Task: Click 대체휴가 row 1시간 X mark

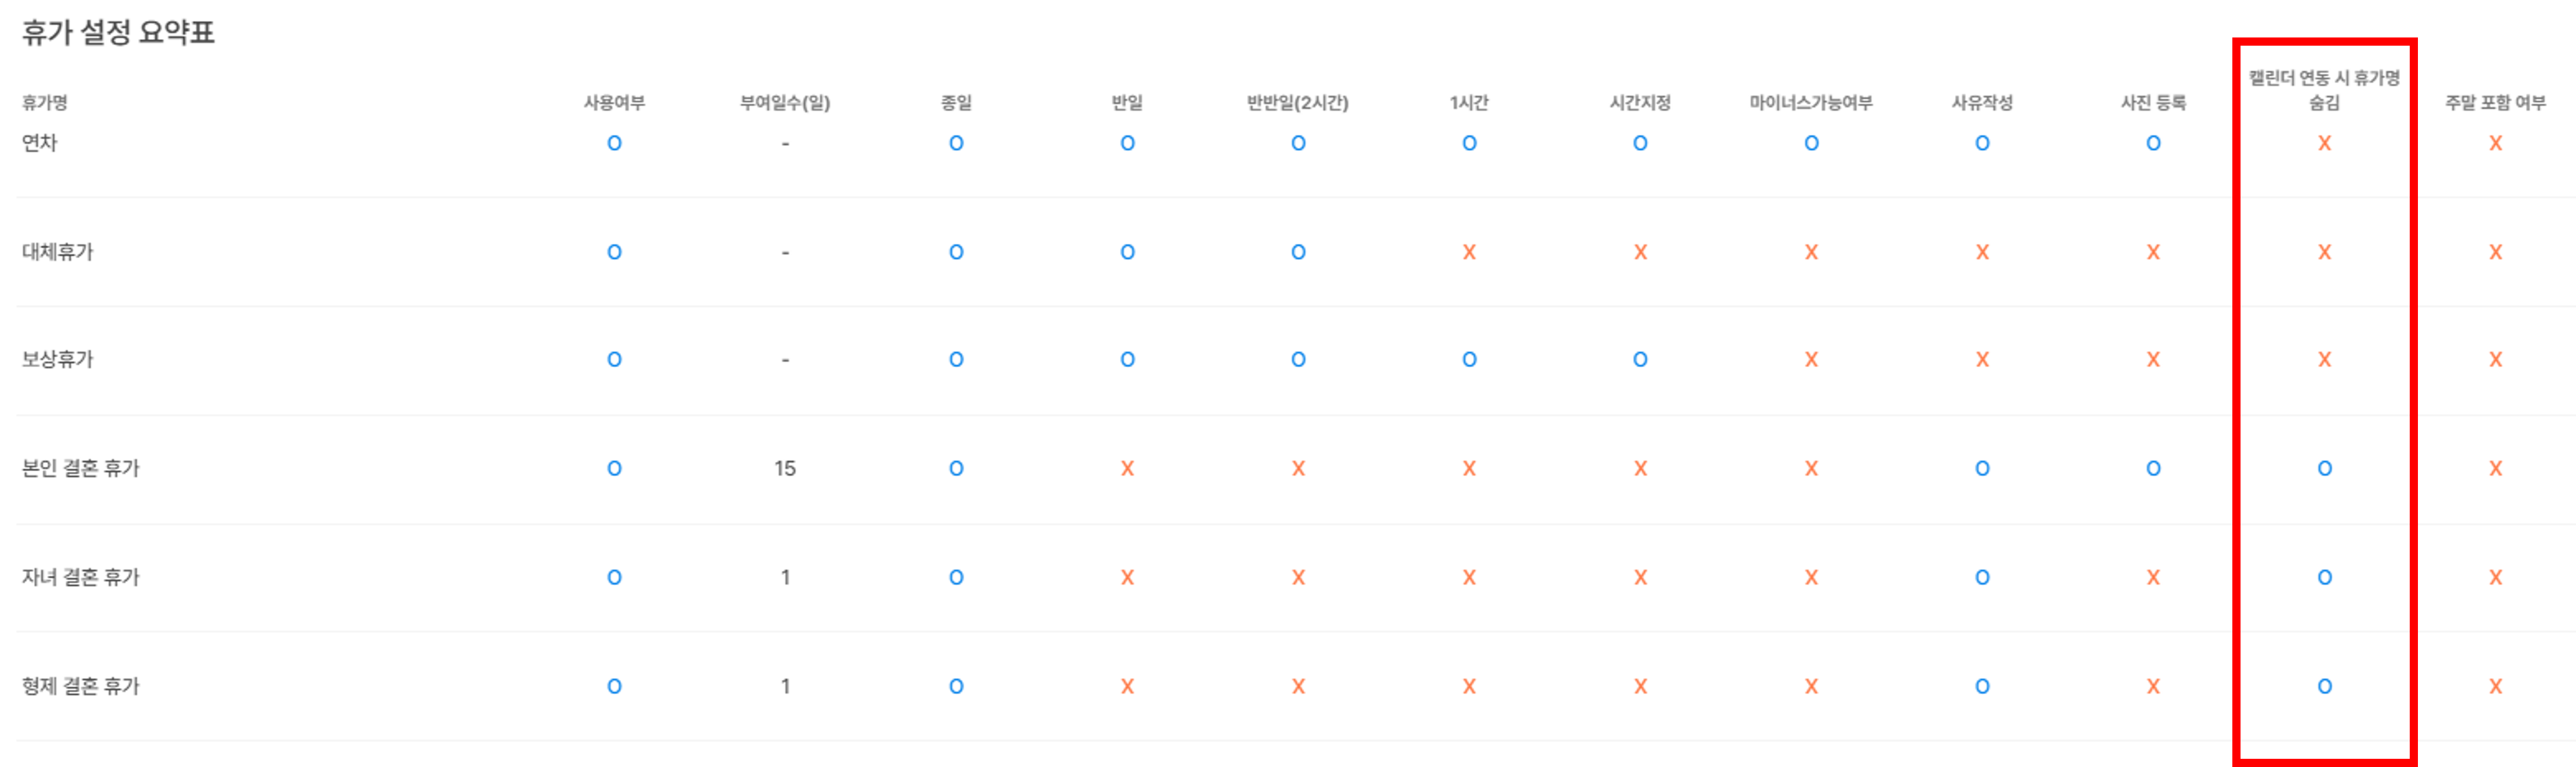Action: point(1469,252)
